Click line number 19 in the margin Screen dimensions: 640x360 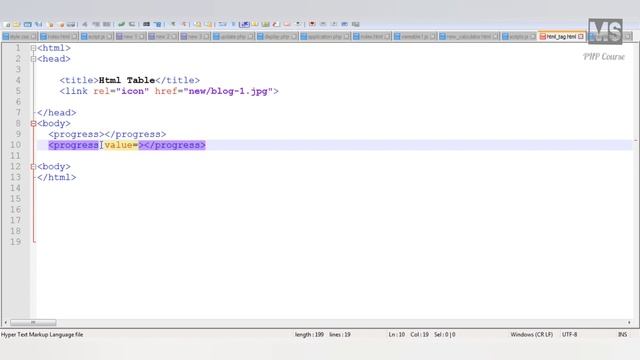pos(16,242)
